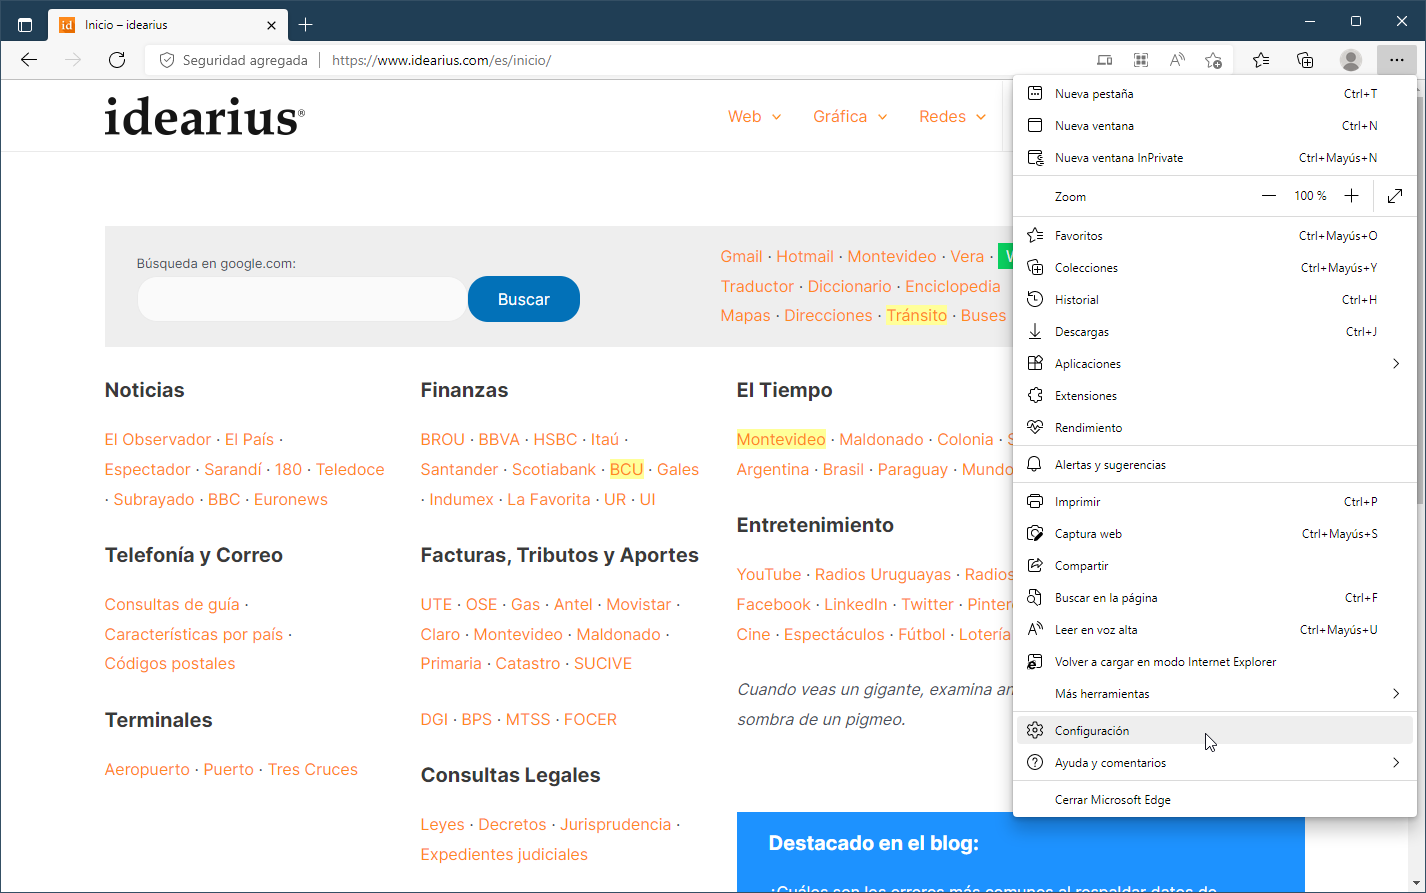Increase zoom with plus button
This screenshot has height=893, width=1426.
[x=1351, y=196]
